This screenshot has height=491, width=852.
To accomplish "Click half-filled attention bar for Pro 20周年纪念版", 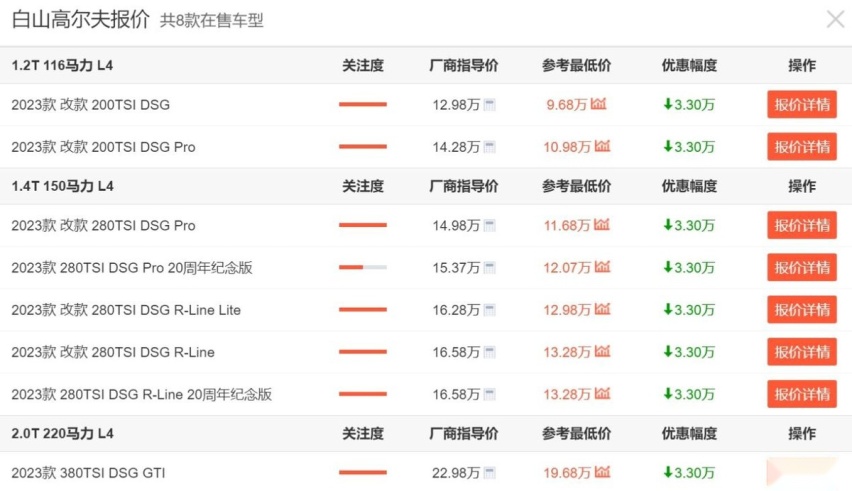I will [363, 267].
